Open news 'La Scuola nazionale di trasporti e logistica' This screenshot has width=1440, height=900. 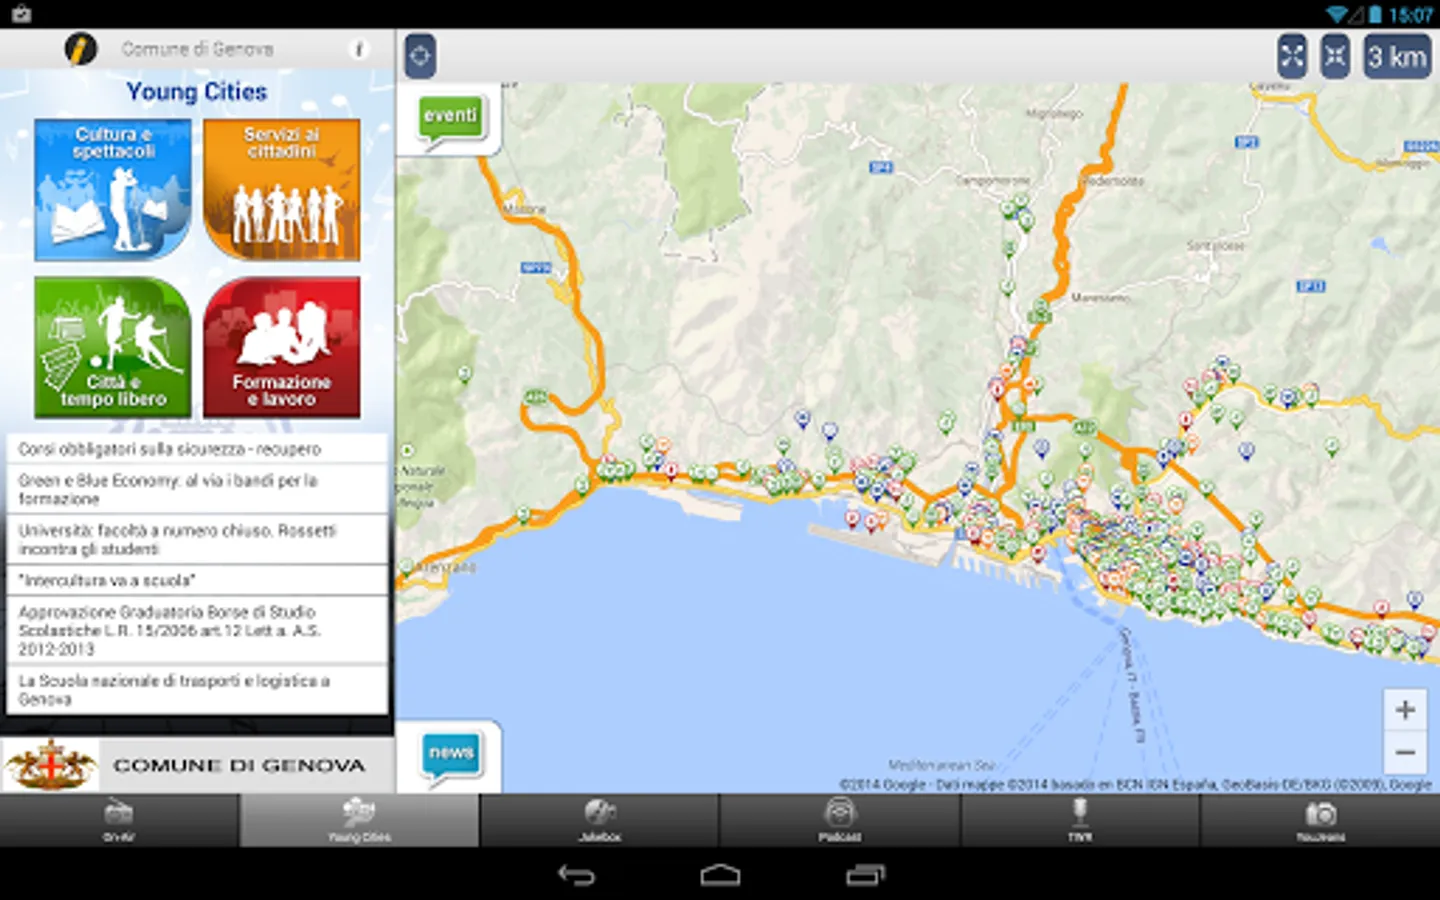(197, 690)
